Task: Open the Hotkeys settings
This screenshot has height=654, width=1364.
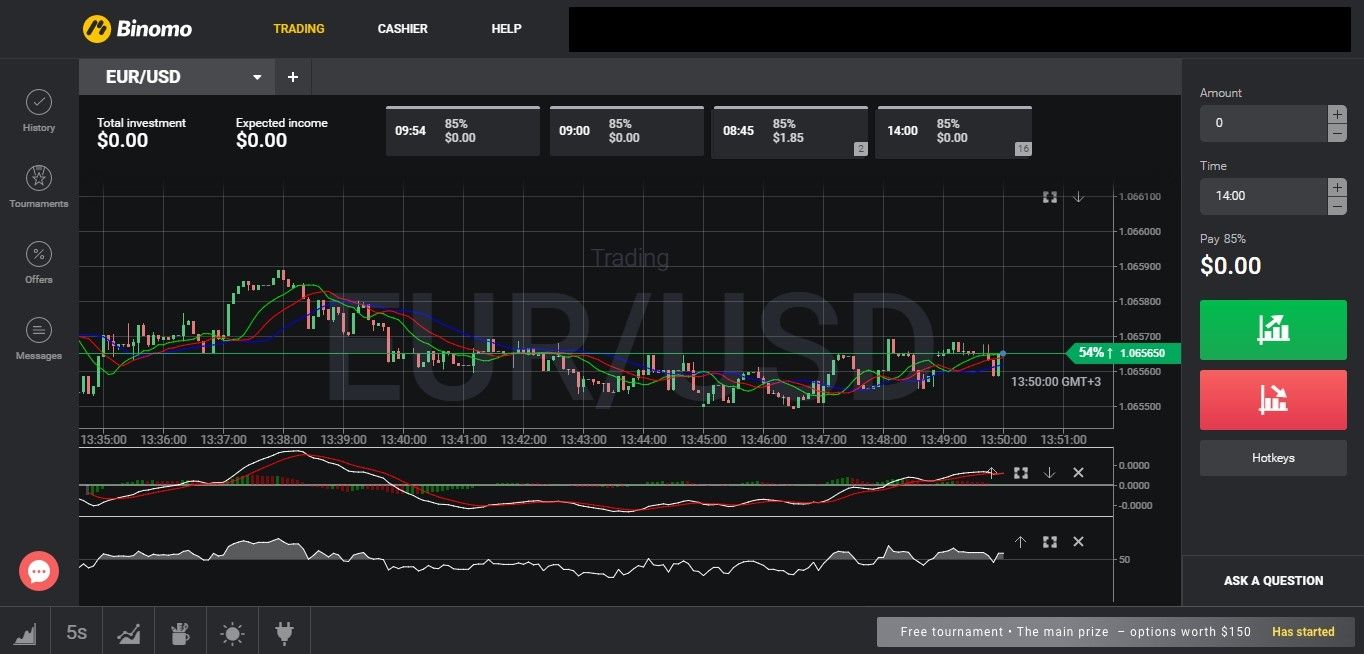Action: point(1273,458)
